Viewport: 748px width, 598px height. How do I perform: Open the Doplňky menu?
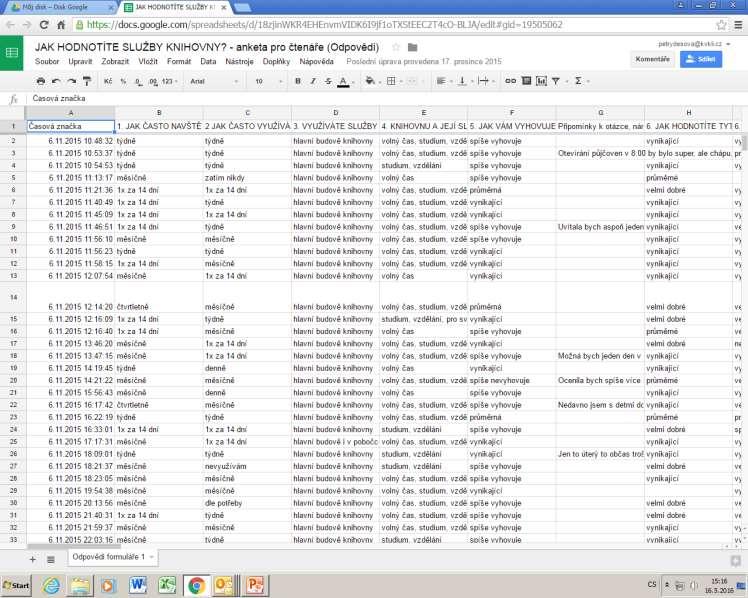(x=276, y=62)
